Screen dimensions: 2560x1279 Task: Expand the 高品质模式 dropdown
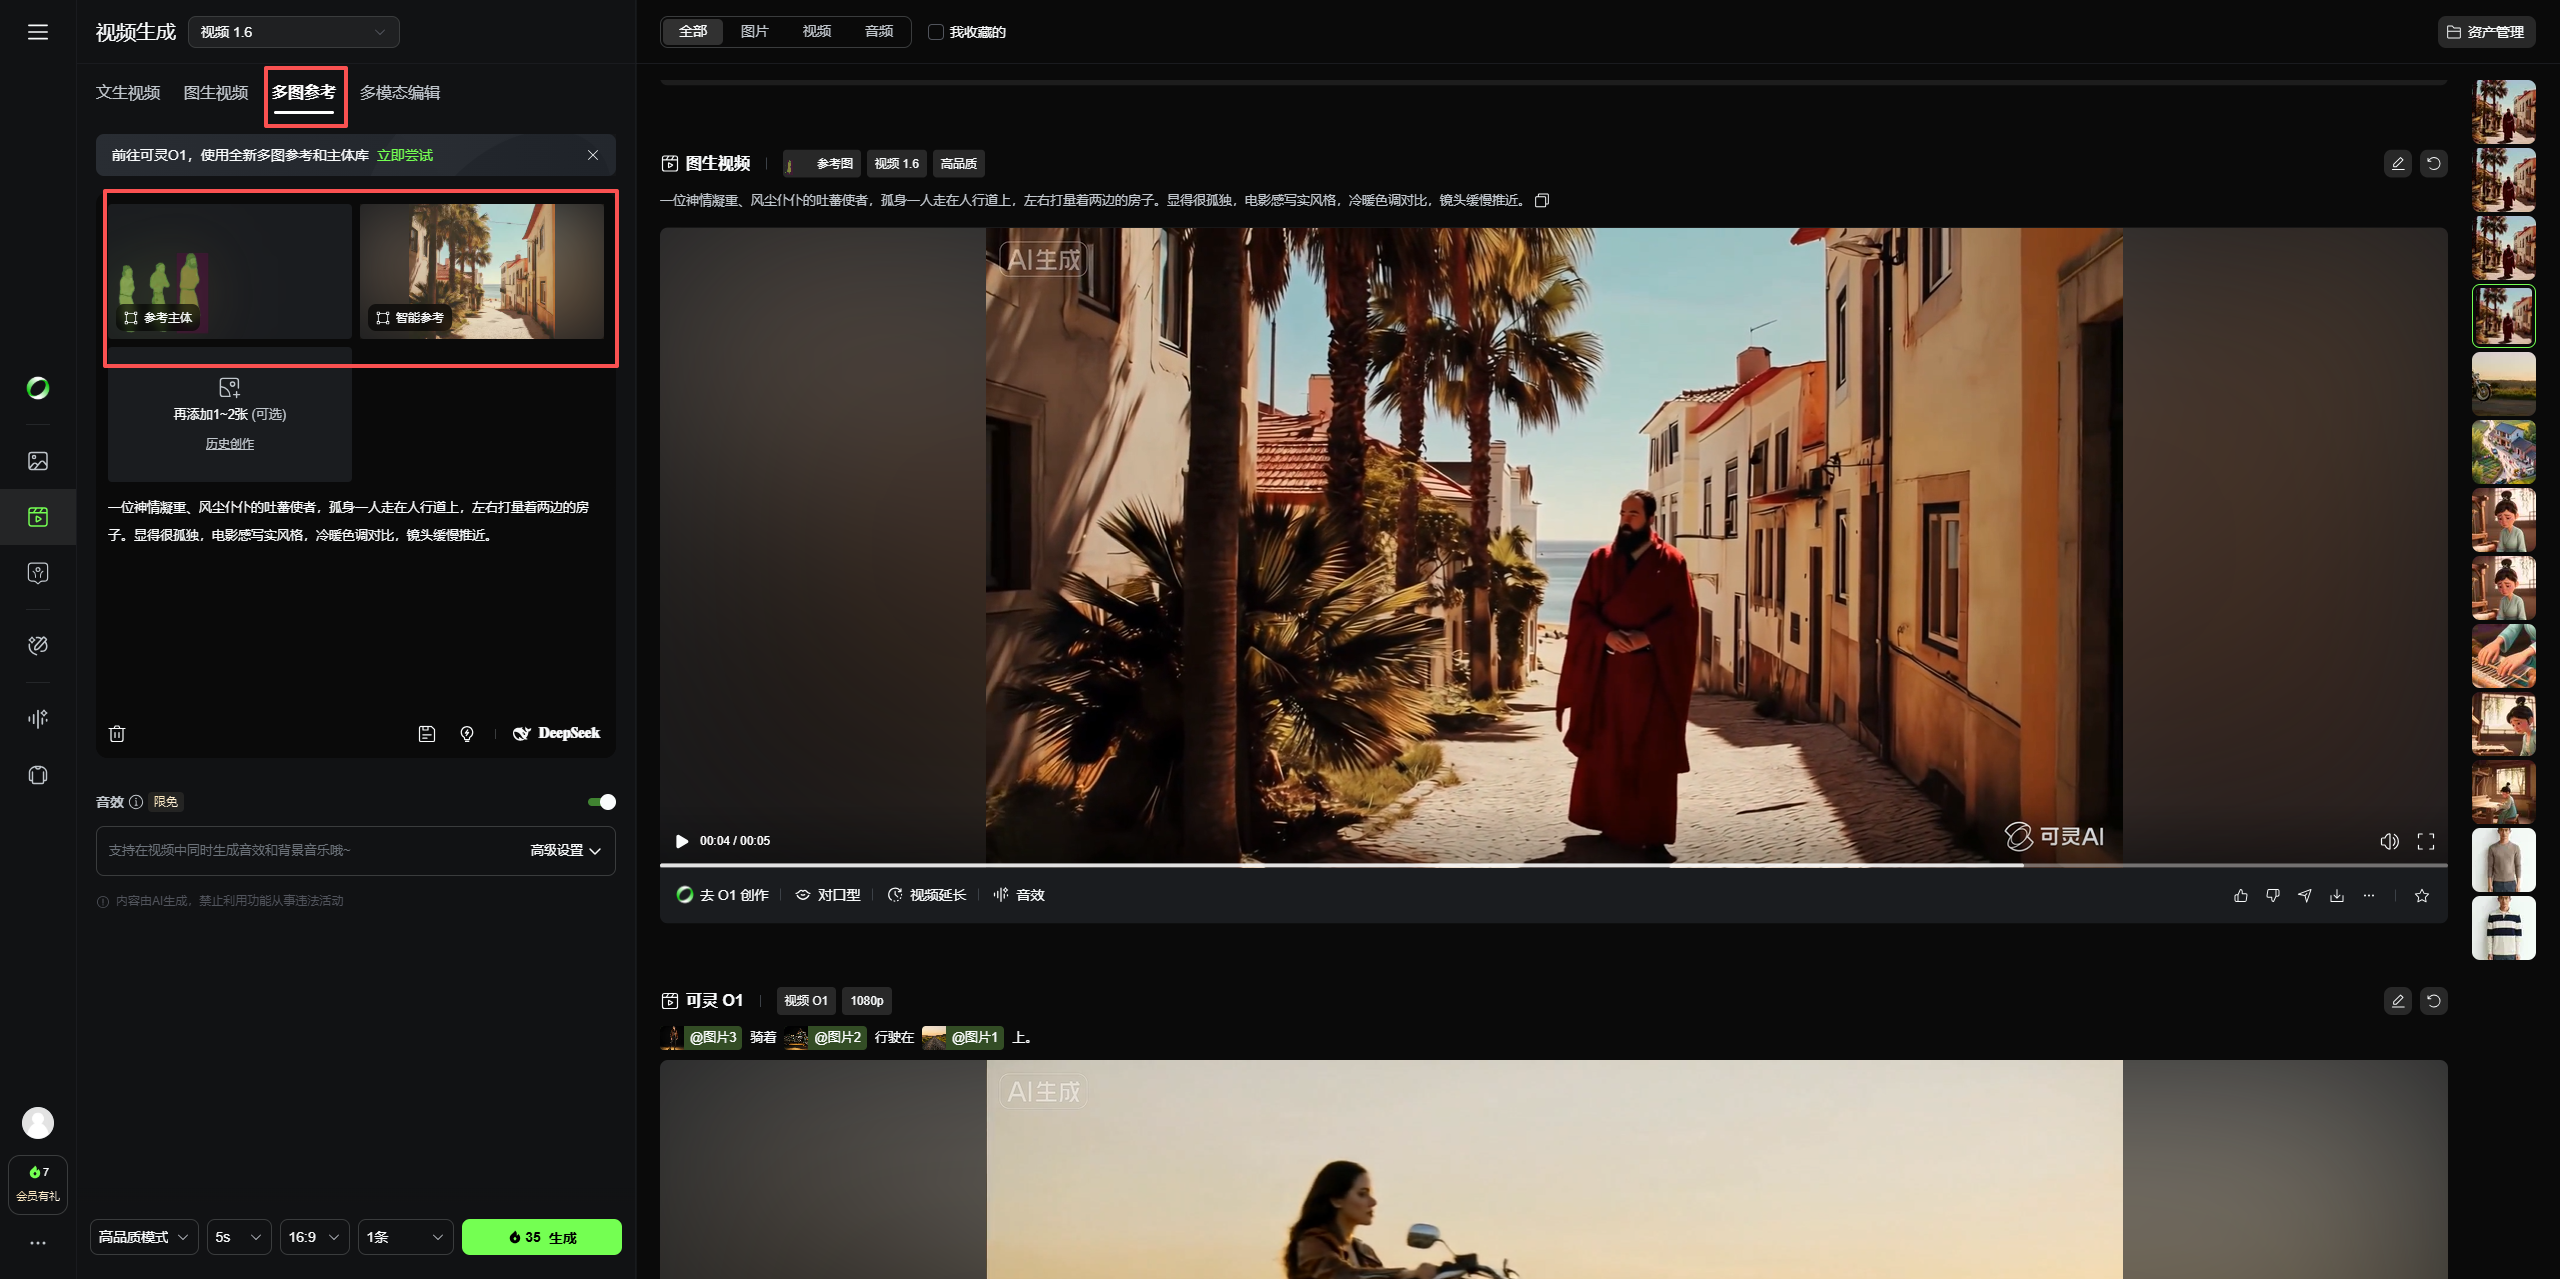(144, 1237)
